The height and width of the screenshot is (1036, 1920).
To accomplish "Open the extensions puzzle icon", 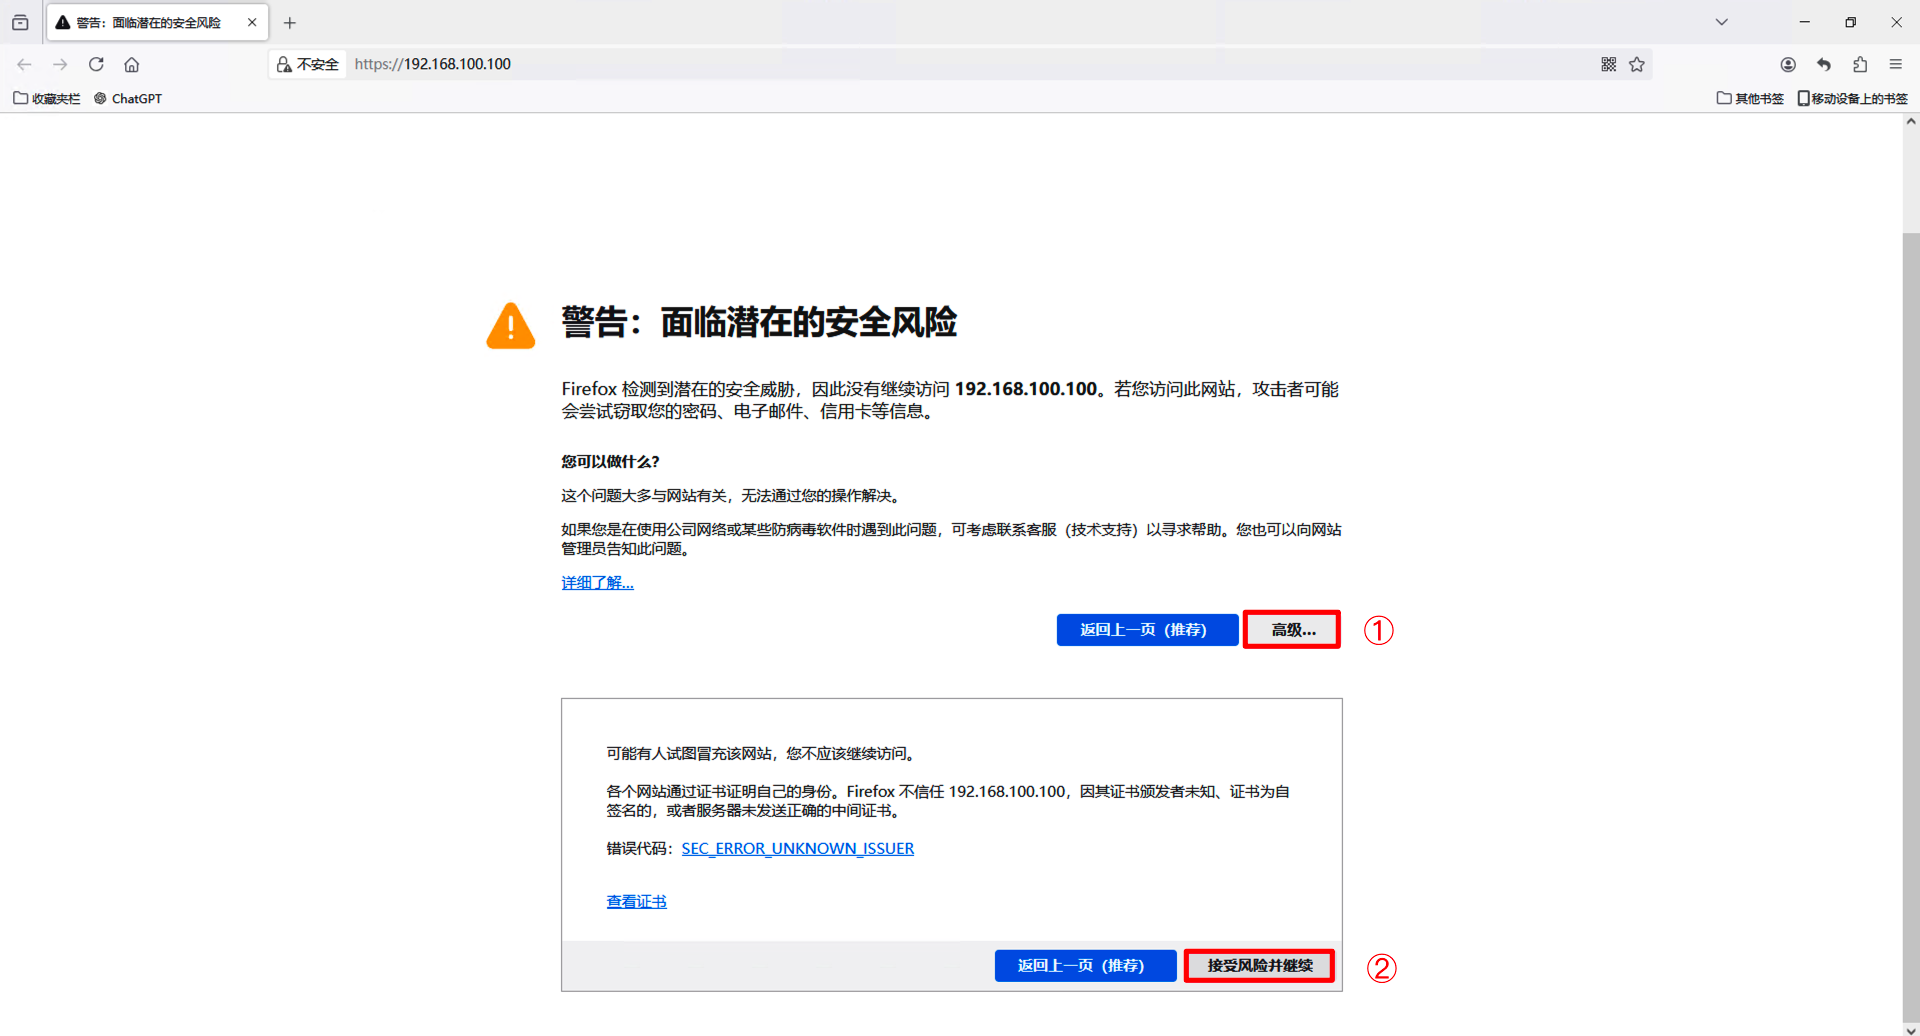I will coord(1860,64).
